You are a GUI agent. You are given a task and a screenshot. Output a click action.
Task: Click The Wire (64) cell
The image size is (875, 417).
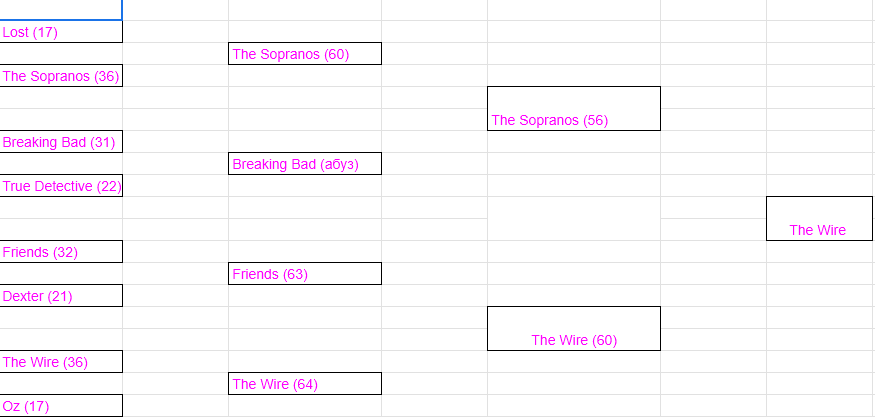tap(304, 384)
